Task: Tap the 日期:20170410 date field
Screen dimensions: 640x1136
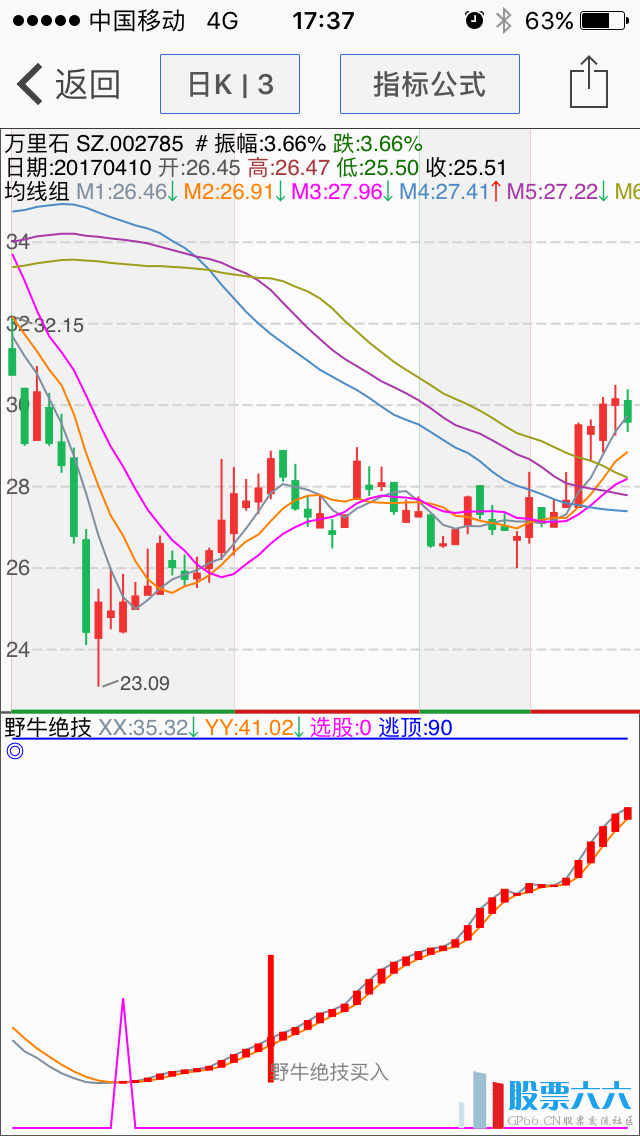Action: click(78, 168)
